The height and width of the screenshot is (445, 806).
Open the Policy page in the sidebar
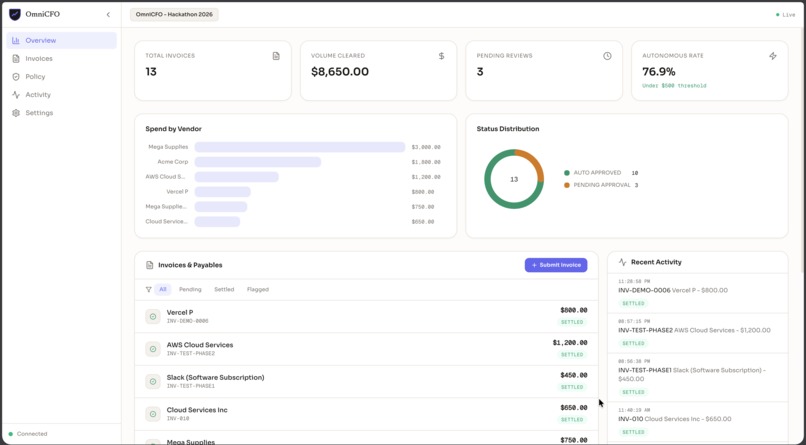(62, 77)
